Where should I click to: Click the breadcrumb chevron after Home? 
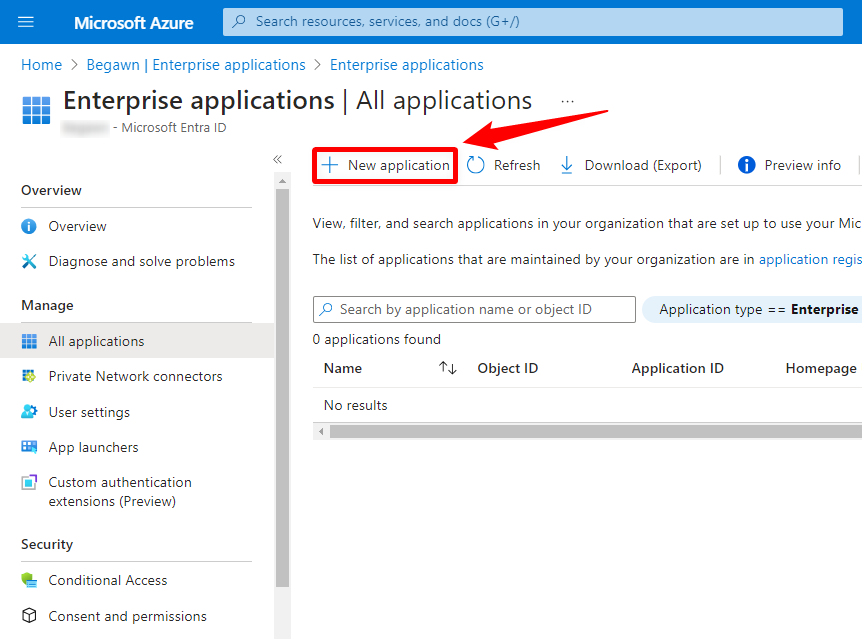tap(74, 65)
